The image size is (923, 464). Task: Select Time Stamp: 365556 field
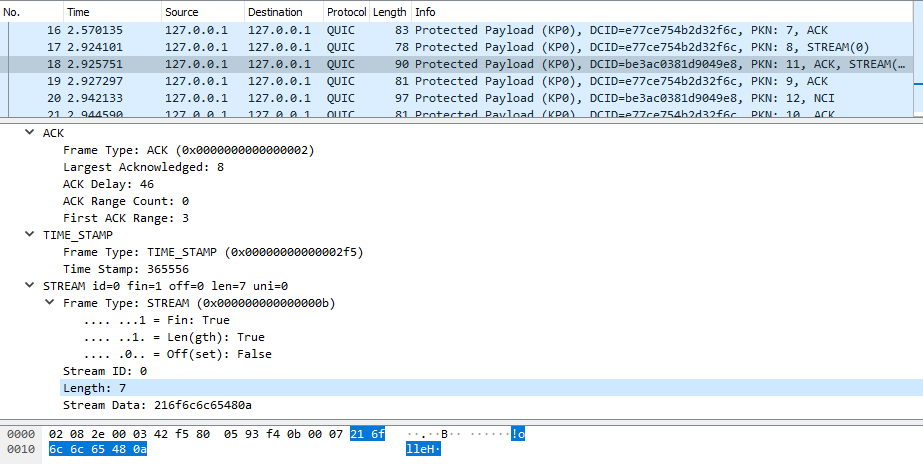coord(126,269)
